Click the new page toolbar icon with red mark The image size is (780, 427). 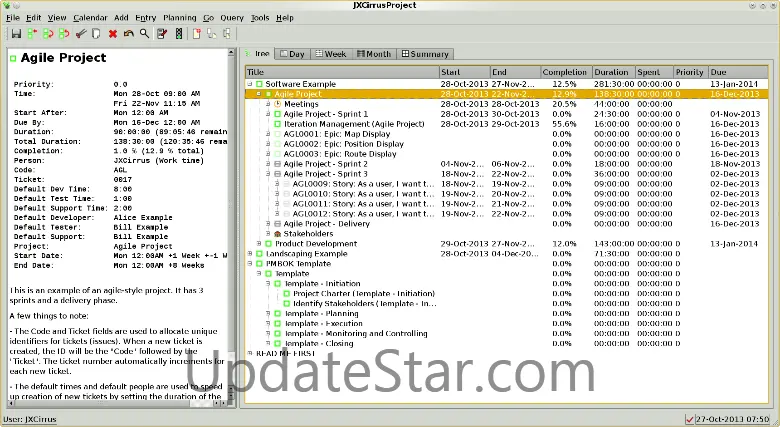pyautogui.click(x=196, y=34)
